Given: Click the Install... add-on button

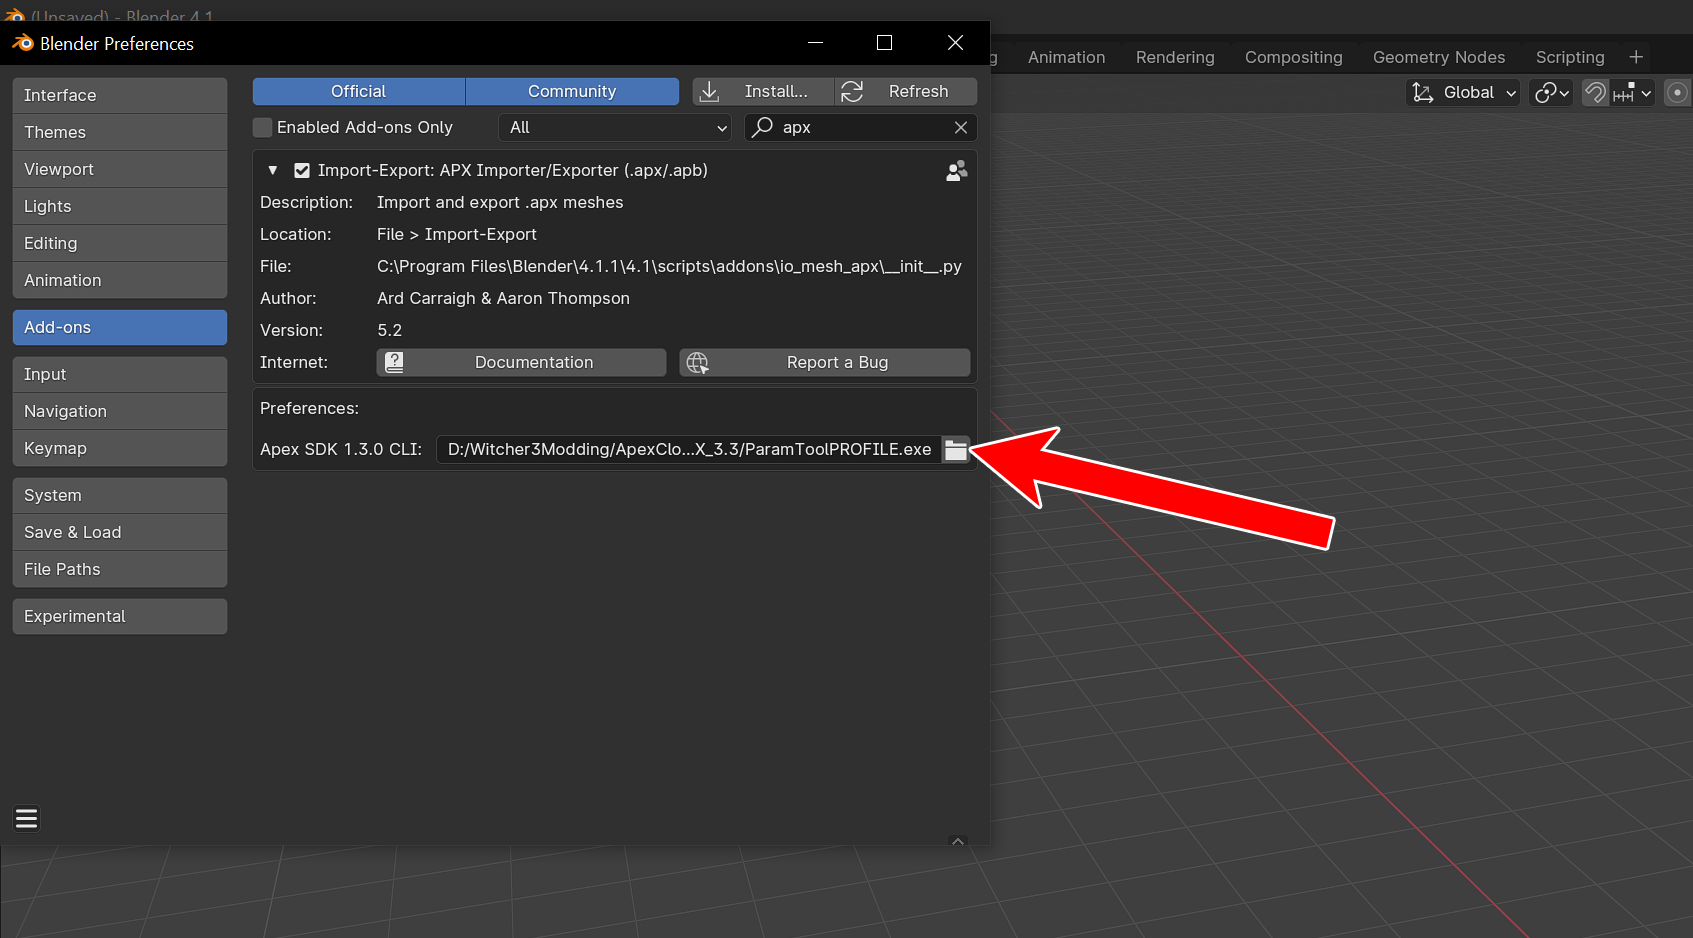Looking at the screenshot, I should [763, 91].
